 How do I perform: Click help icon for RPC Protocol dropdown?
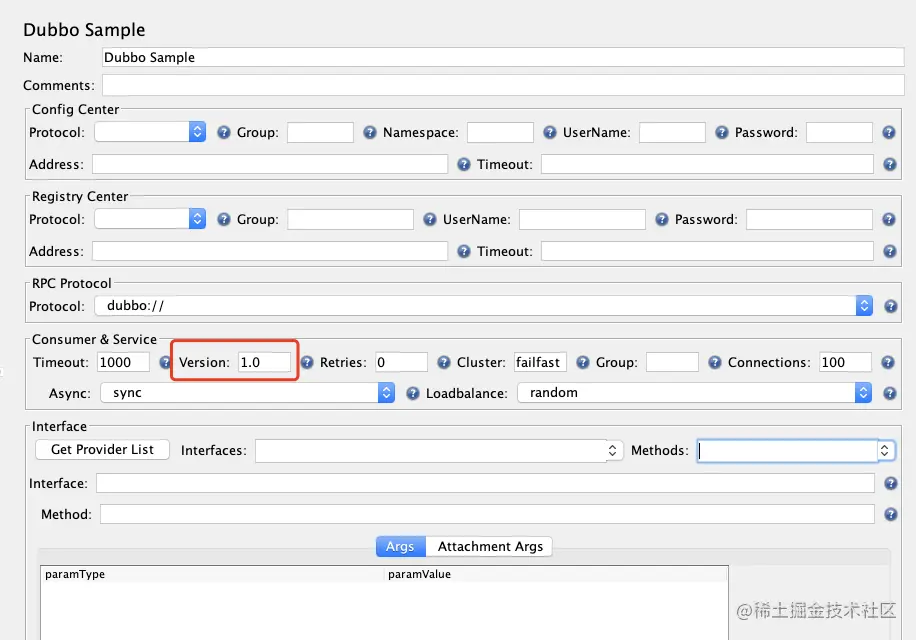coord(890,307)
